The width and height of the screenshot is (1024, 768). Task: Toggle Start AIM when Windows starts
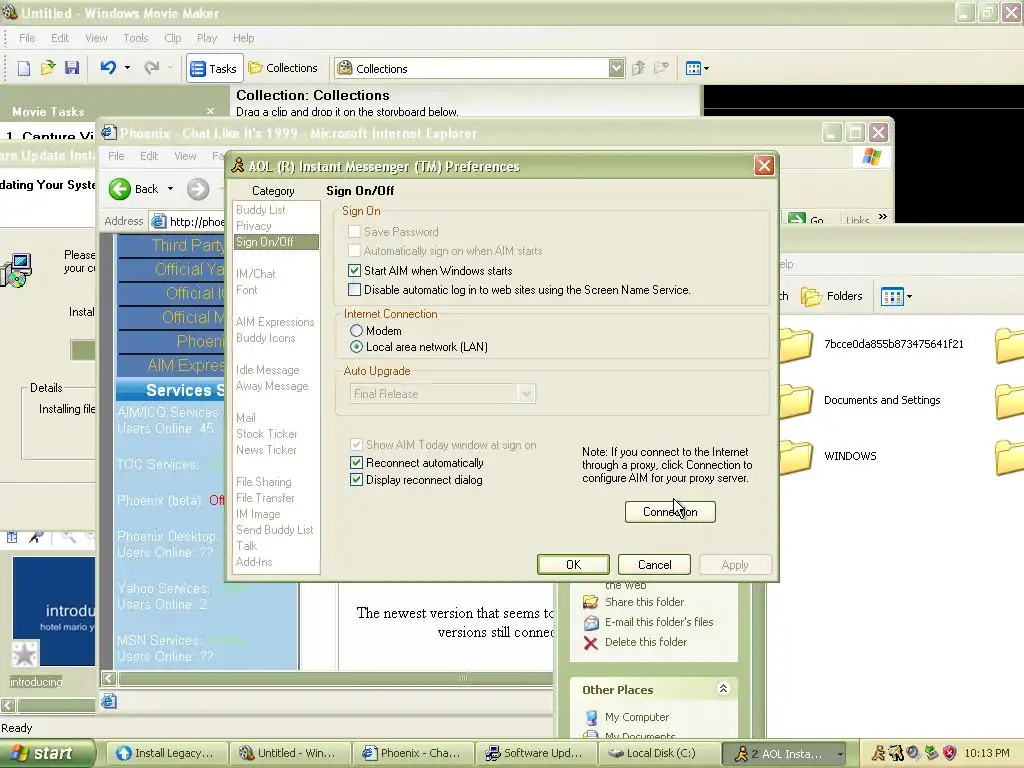tap(355, 270)
